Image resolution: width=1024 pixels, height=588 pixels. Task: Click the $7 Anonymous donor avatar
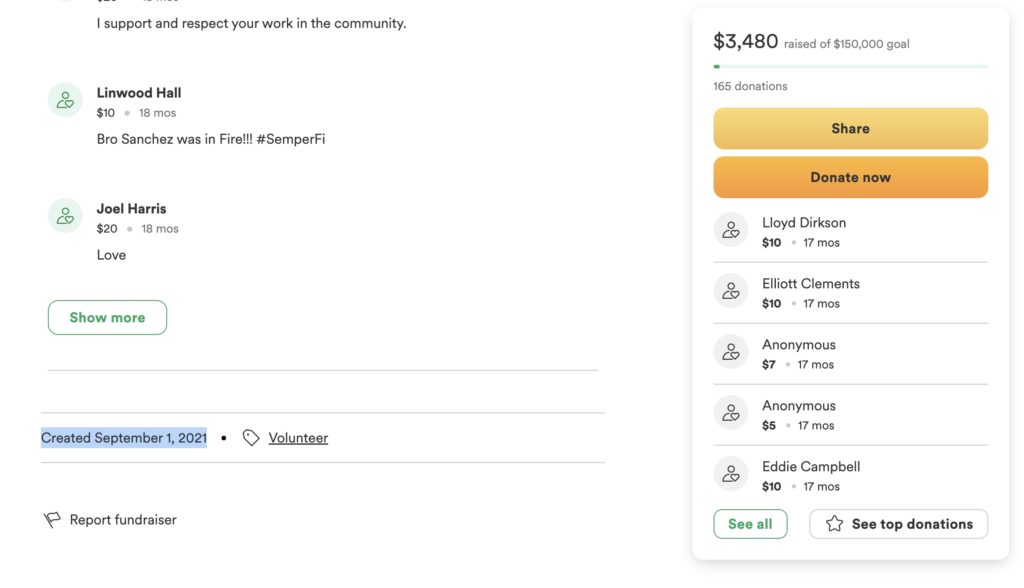731,352
